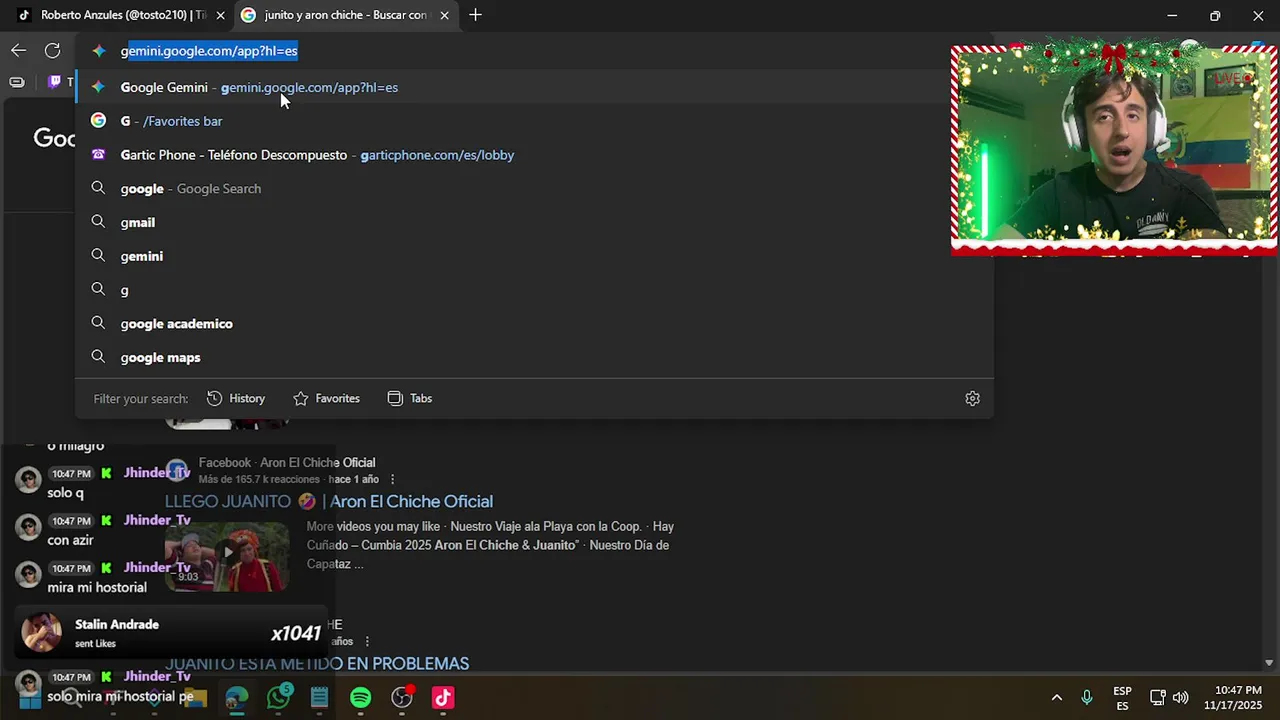The width and height of the screenshot is (1280, 720).
Task: Close the 'junito y aron chiche' tab
Action: (x=444, y=15)
